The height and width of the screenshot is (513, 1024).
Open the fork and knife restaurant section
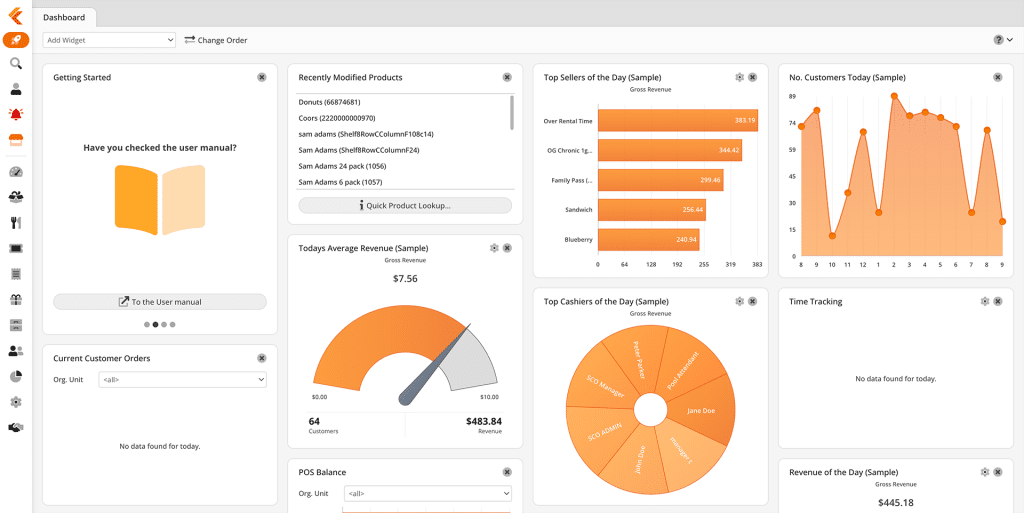[x=16, y=223]
